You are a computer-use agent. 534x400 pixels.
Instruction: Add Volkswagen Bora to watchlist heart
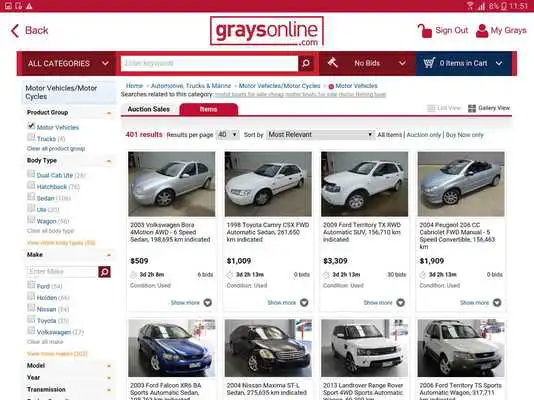point(208,302)
